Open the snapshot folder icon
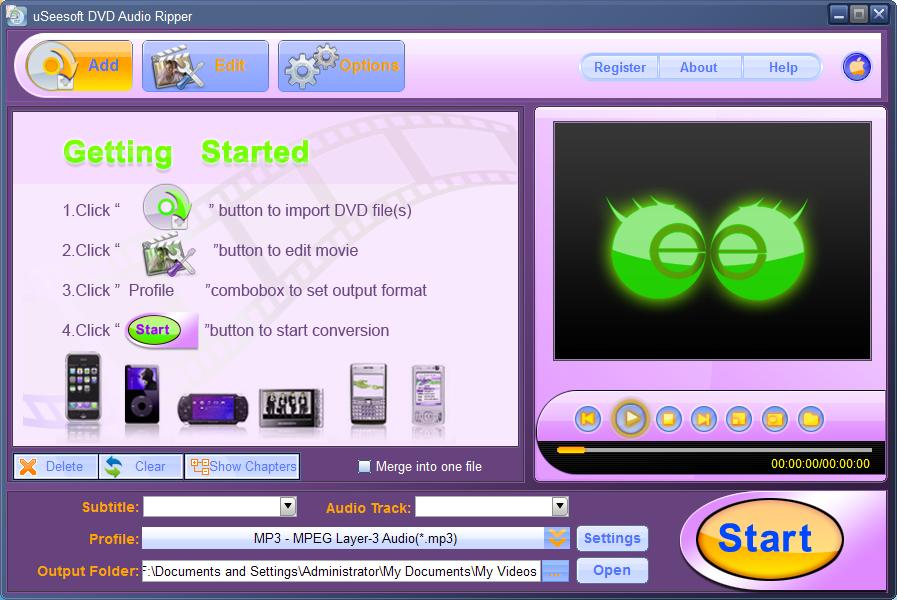Viewport: 897px width, 600px height. point(811,419)
